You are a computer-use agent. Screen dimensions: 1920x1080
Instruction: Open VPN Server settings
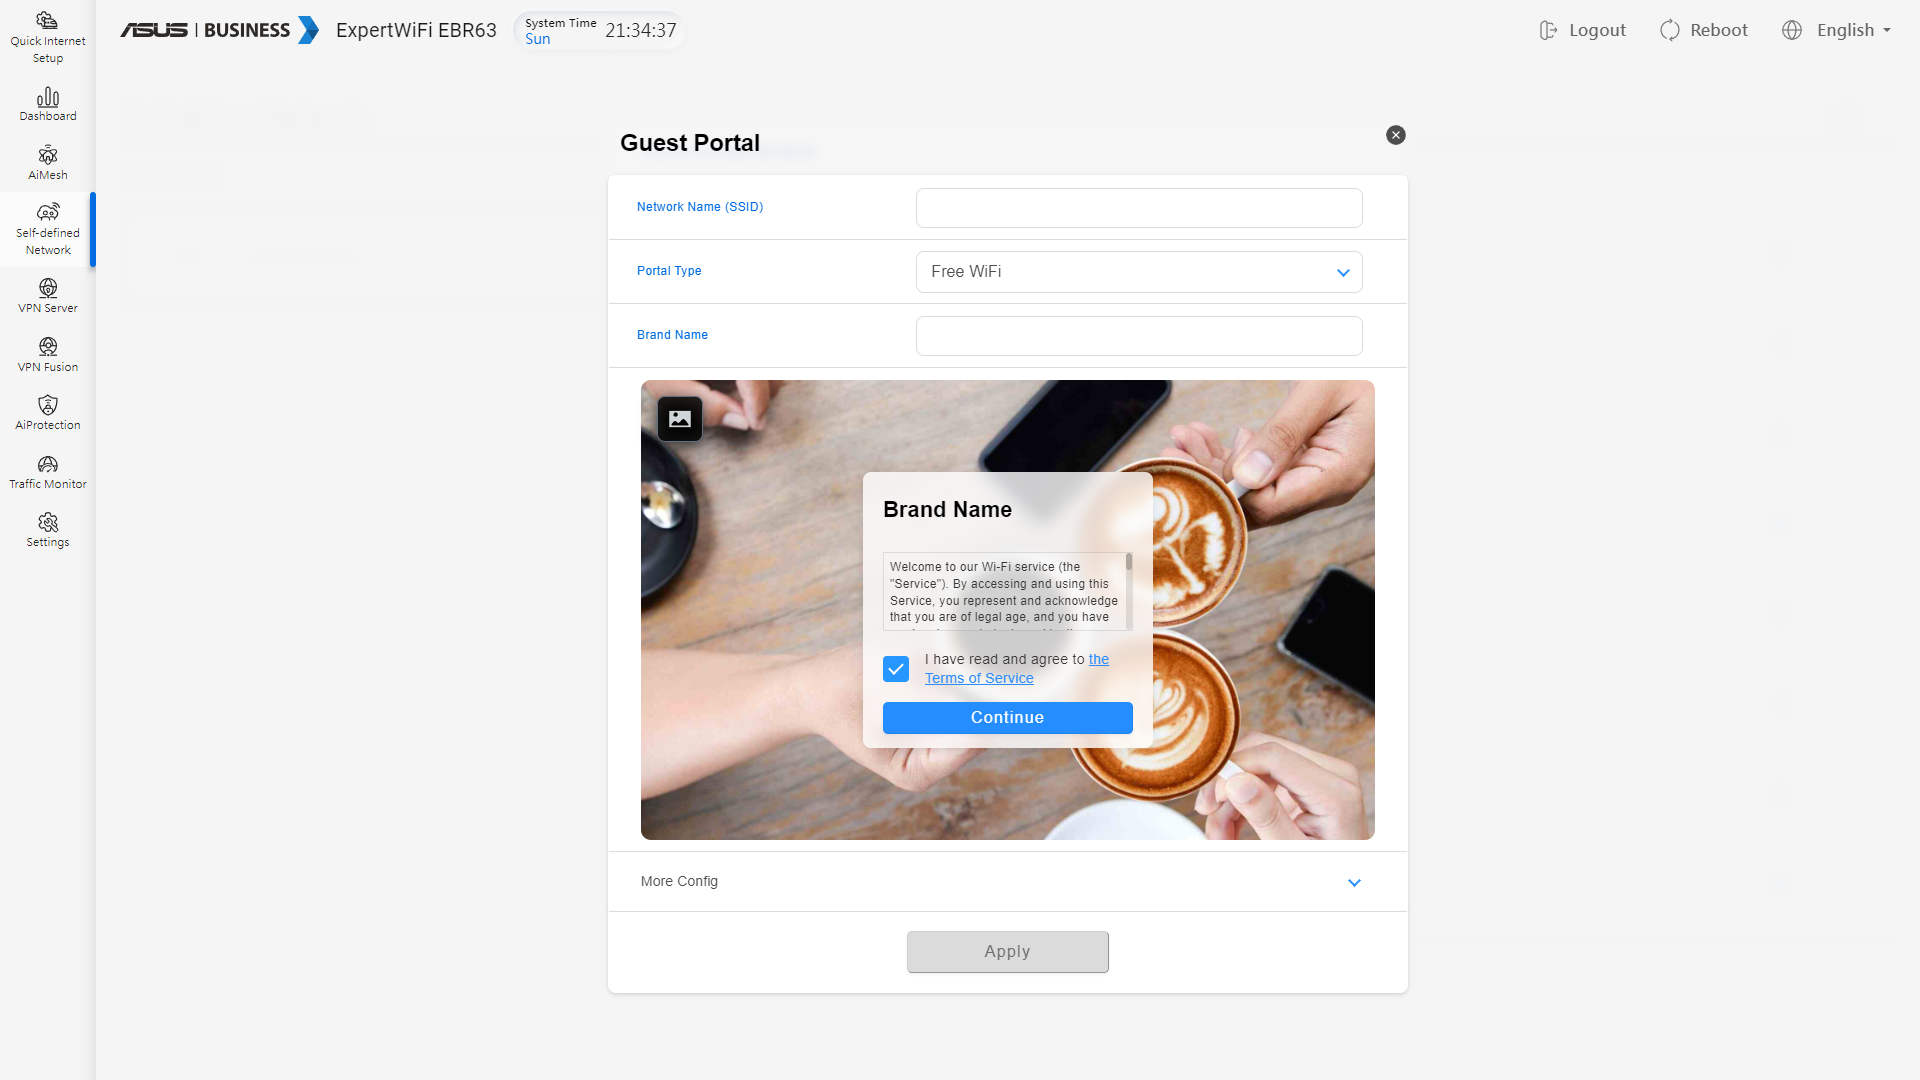47,296
